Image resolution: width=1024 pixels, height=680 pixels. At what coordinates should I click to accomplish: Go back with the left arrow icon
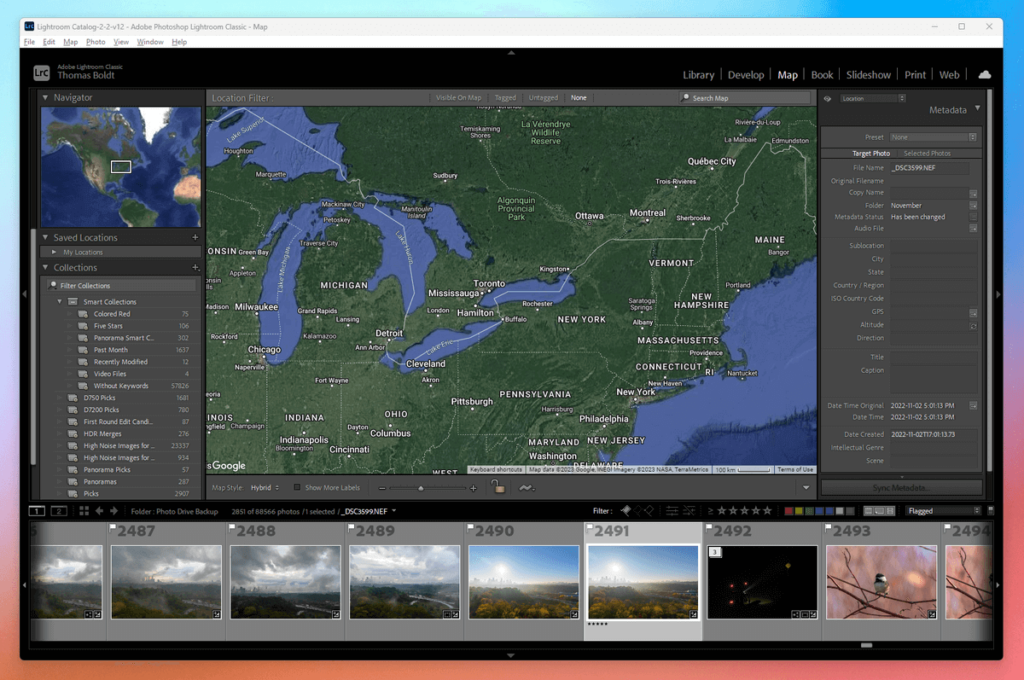point(99,511)
